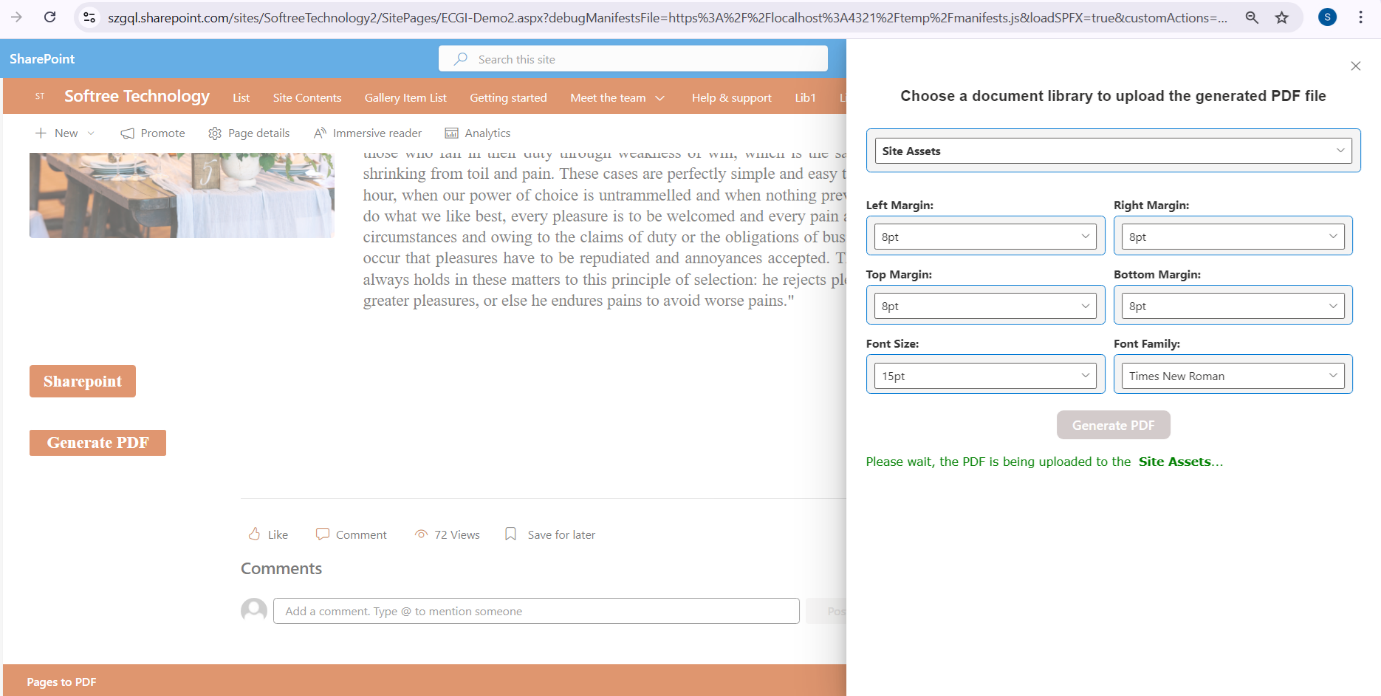The width and height of the screenshot is (1381, 696).
Task: Open the Bottom Margin dropdown
Action: click(1233, 306)
